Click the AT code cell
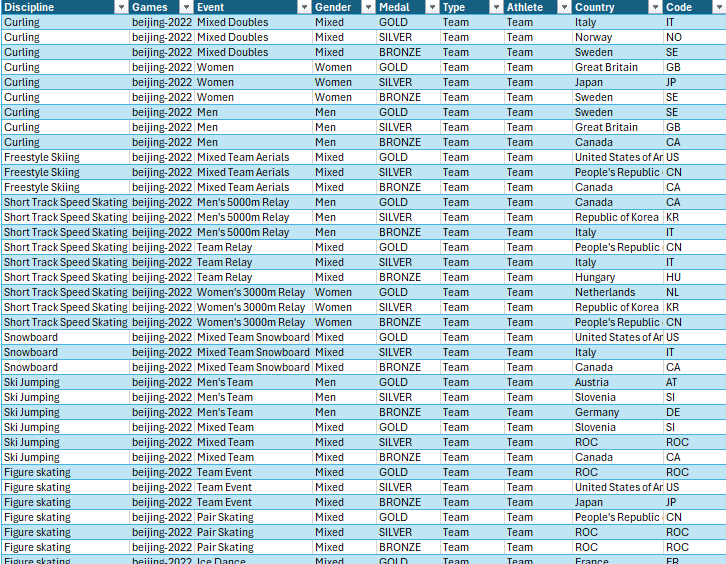The width and height of the screenshot is (726, 564). [x=695, y=382]
